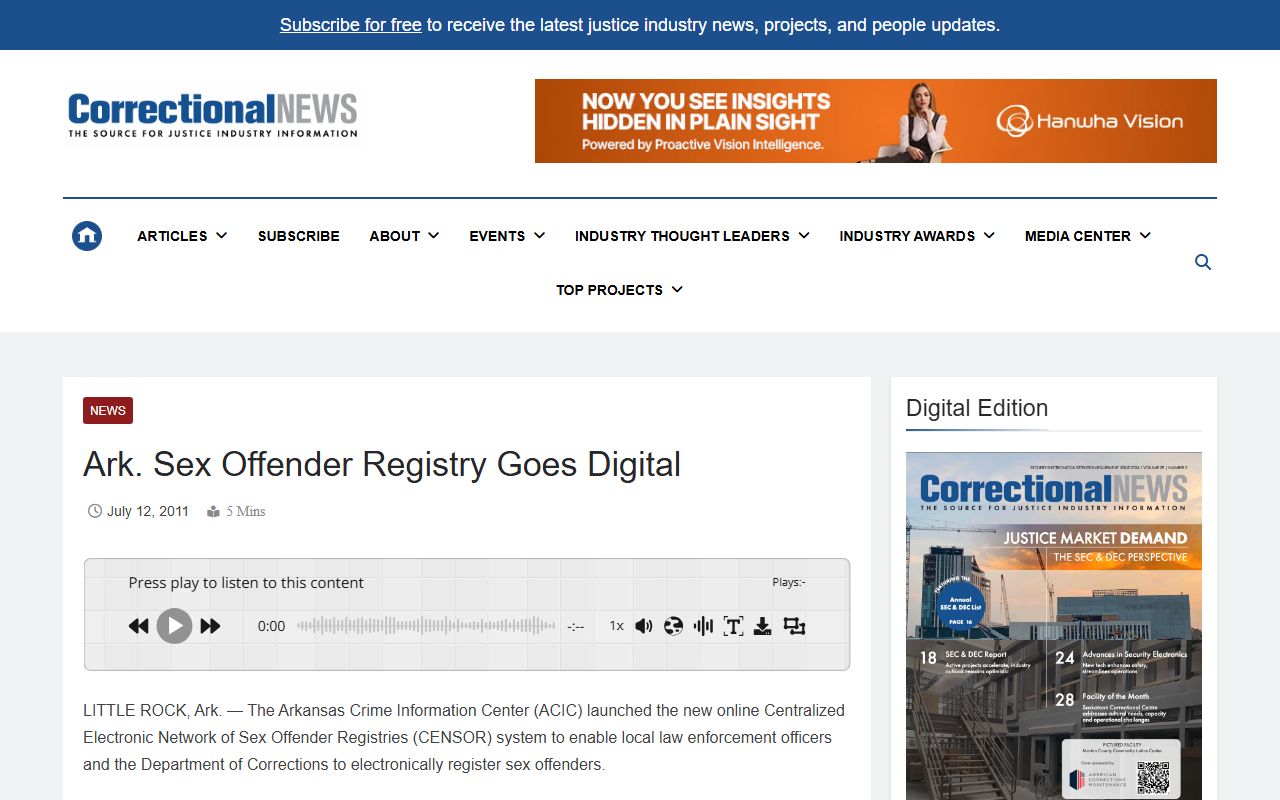Seek within the audio waveform track
This screenshot has width=1280, height=800.
[426, 626]
